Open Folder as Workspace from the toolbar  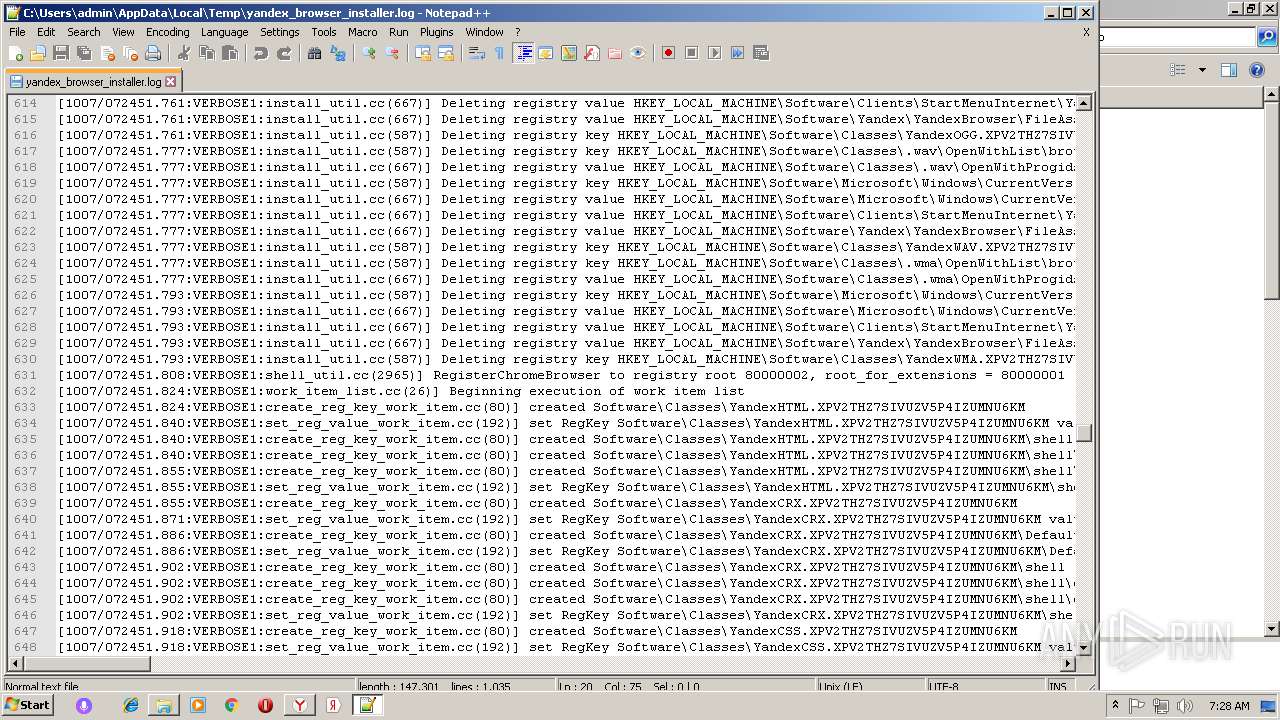[x=614, y=53]
